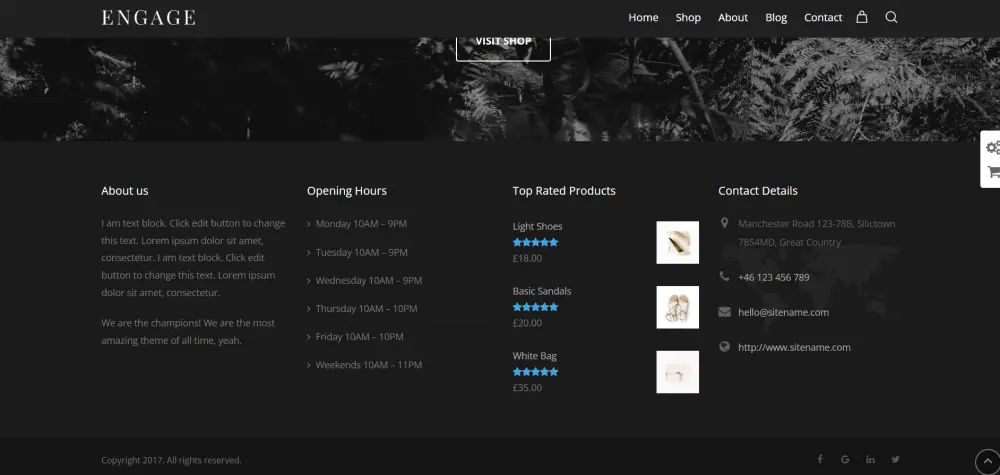
Task: Open the shopping bag cart icon
Action: 862,17
